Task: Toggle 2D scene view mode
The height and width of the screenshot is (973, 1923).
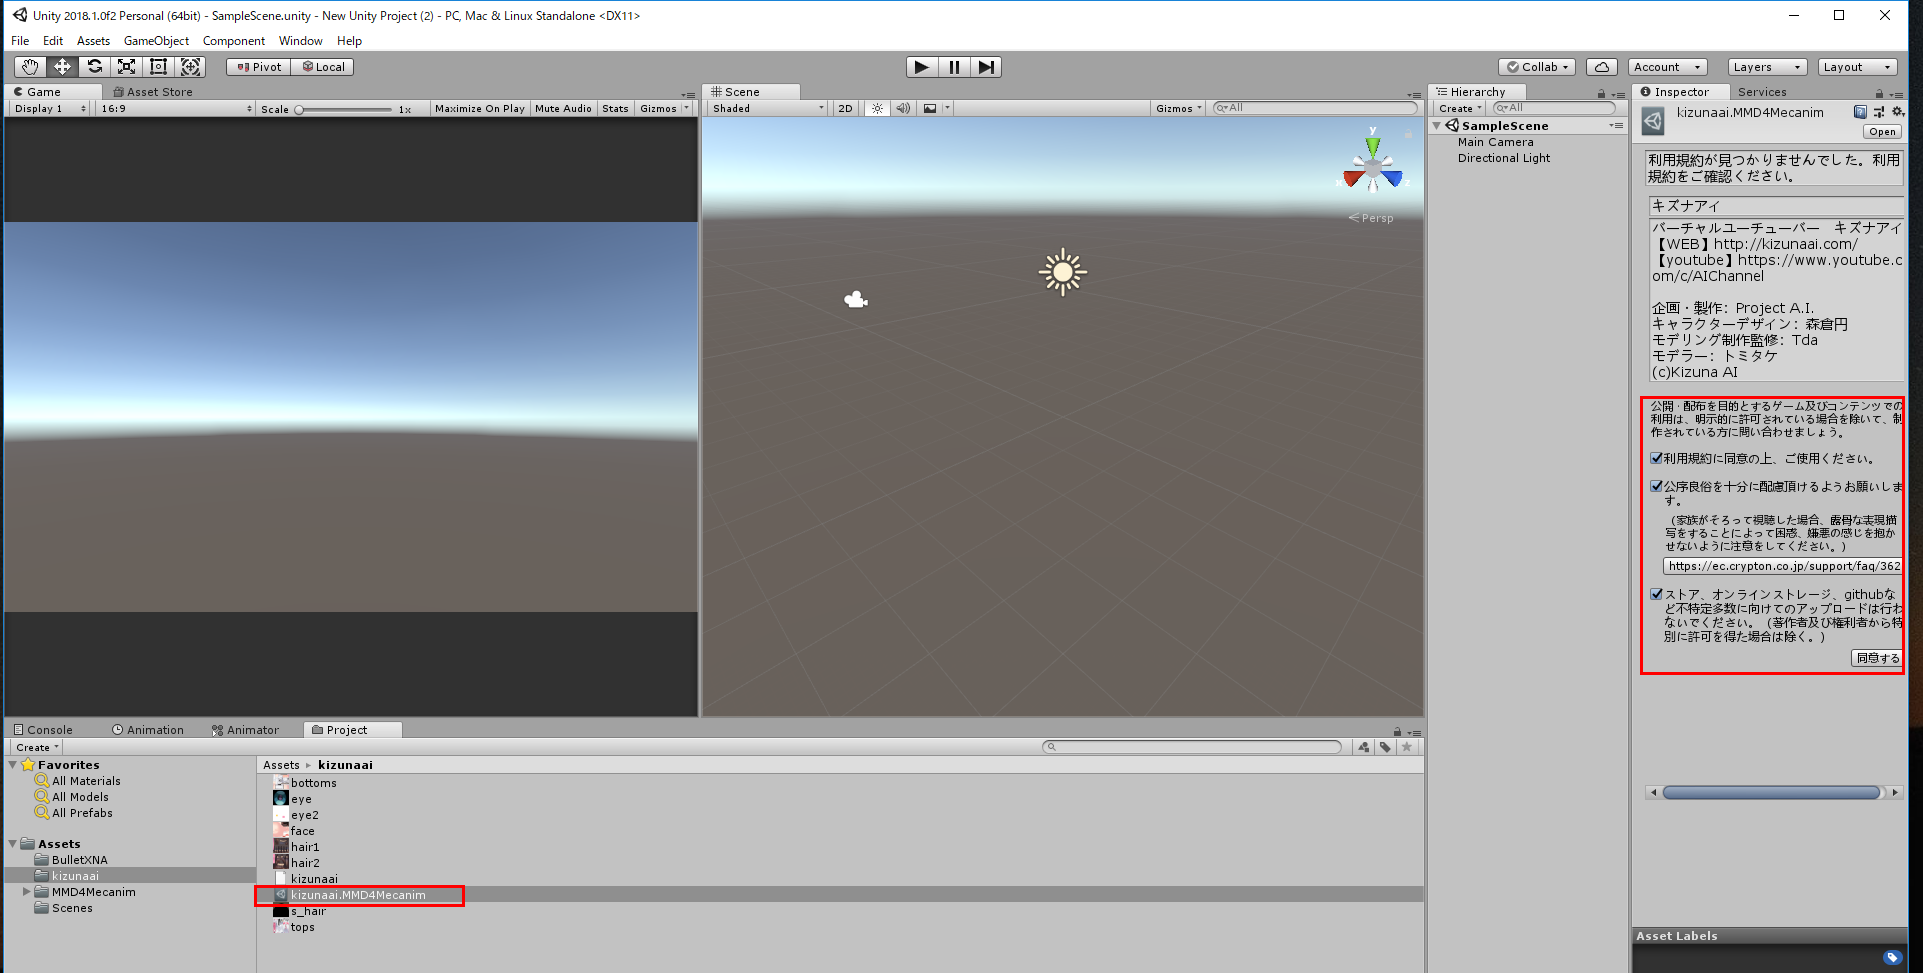Action: click(845, 108)
